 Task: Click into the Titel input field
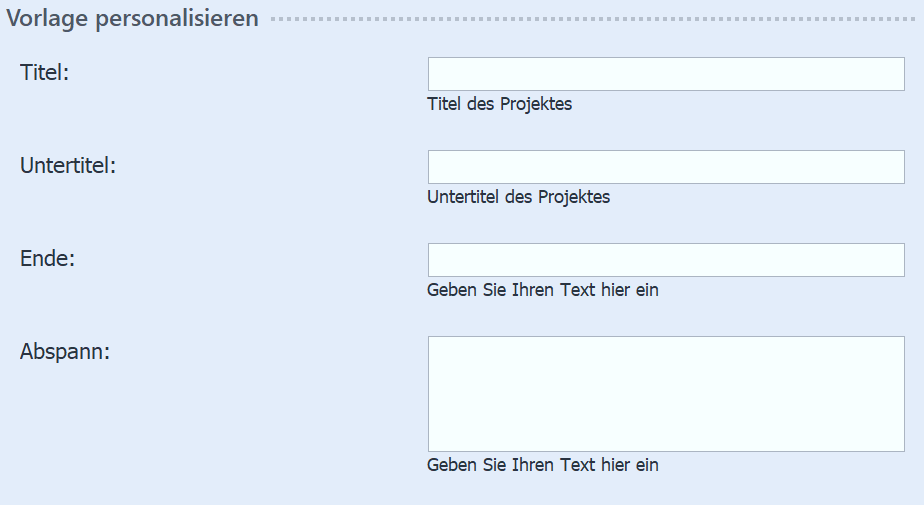[666, 74]
